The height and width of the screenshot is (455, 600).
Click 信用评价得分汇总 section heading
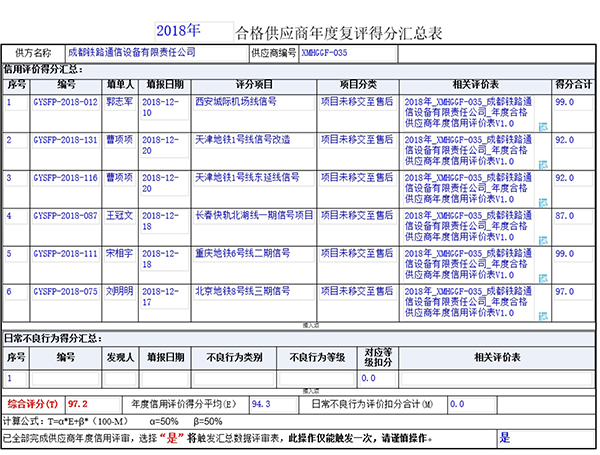42,69
